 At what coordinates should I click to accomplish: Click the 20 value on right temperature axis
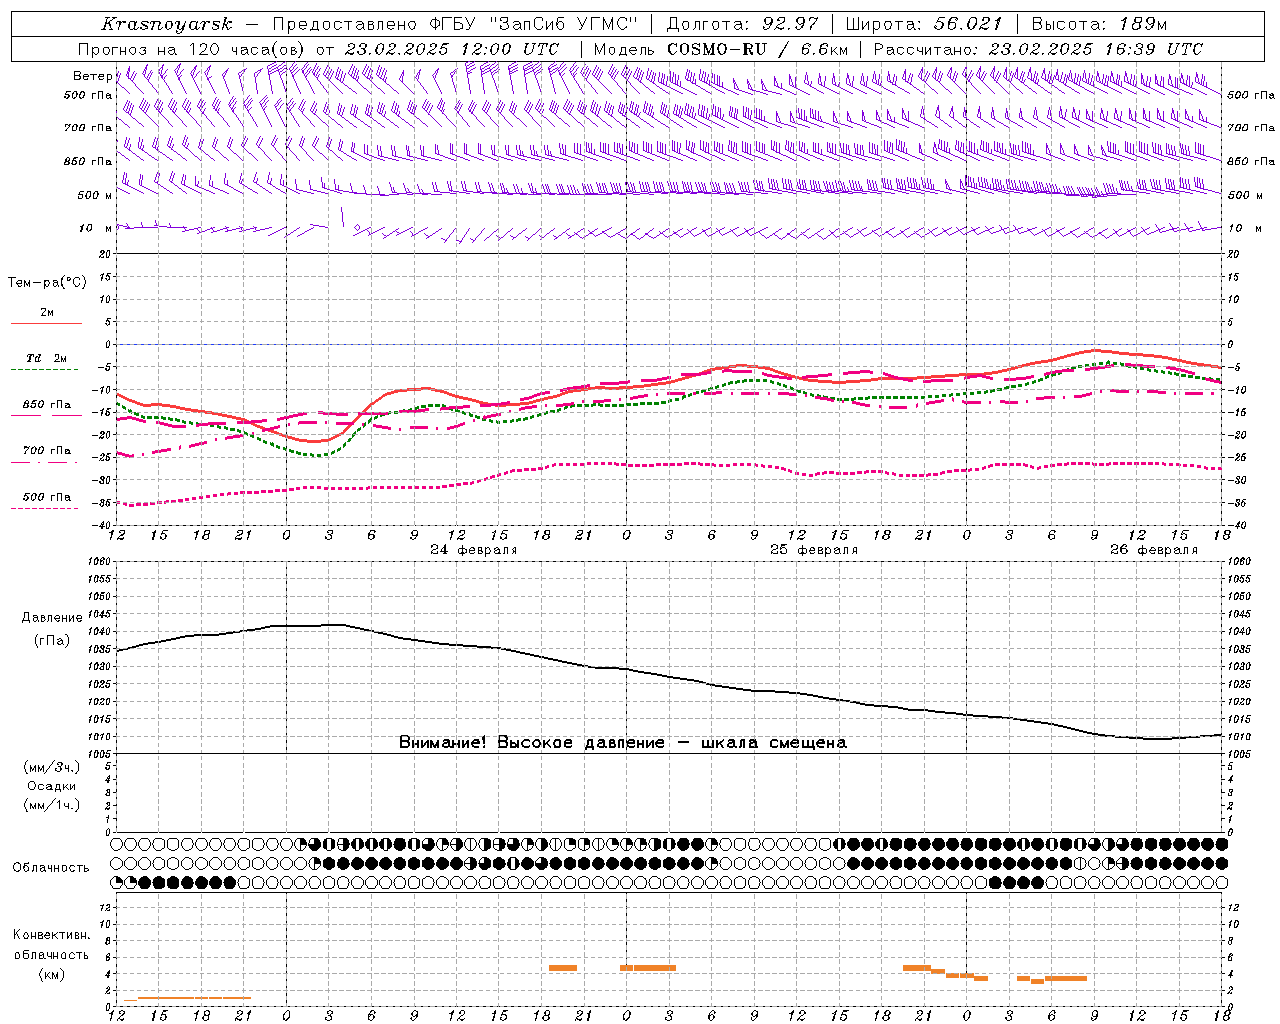[x=1233, y=254]
